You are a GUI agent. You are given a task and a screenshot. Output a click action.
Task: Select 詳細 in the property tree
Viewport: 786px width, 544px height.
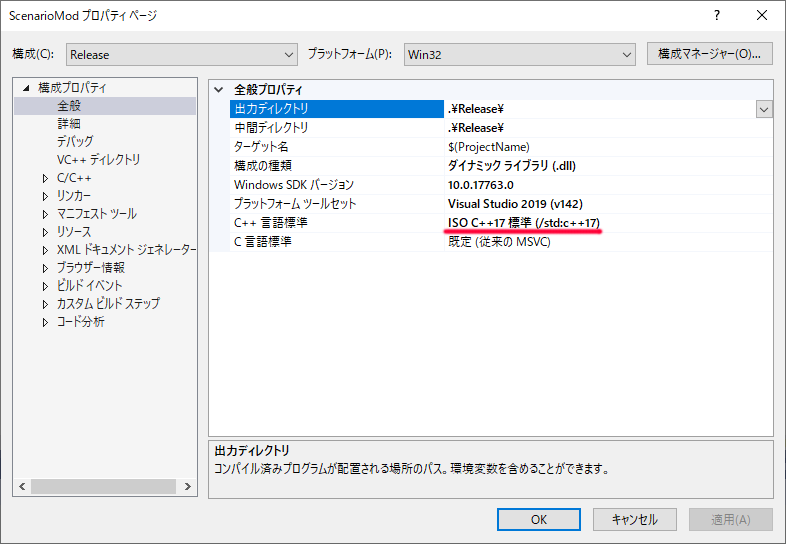click(x=69, y=124)
